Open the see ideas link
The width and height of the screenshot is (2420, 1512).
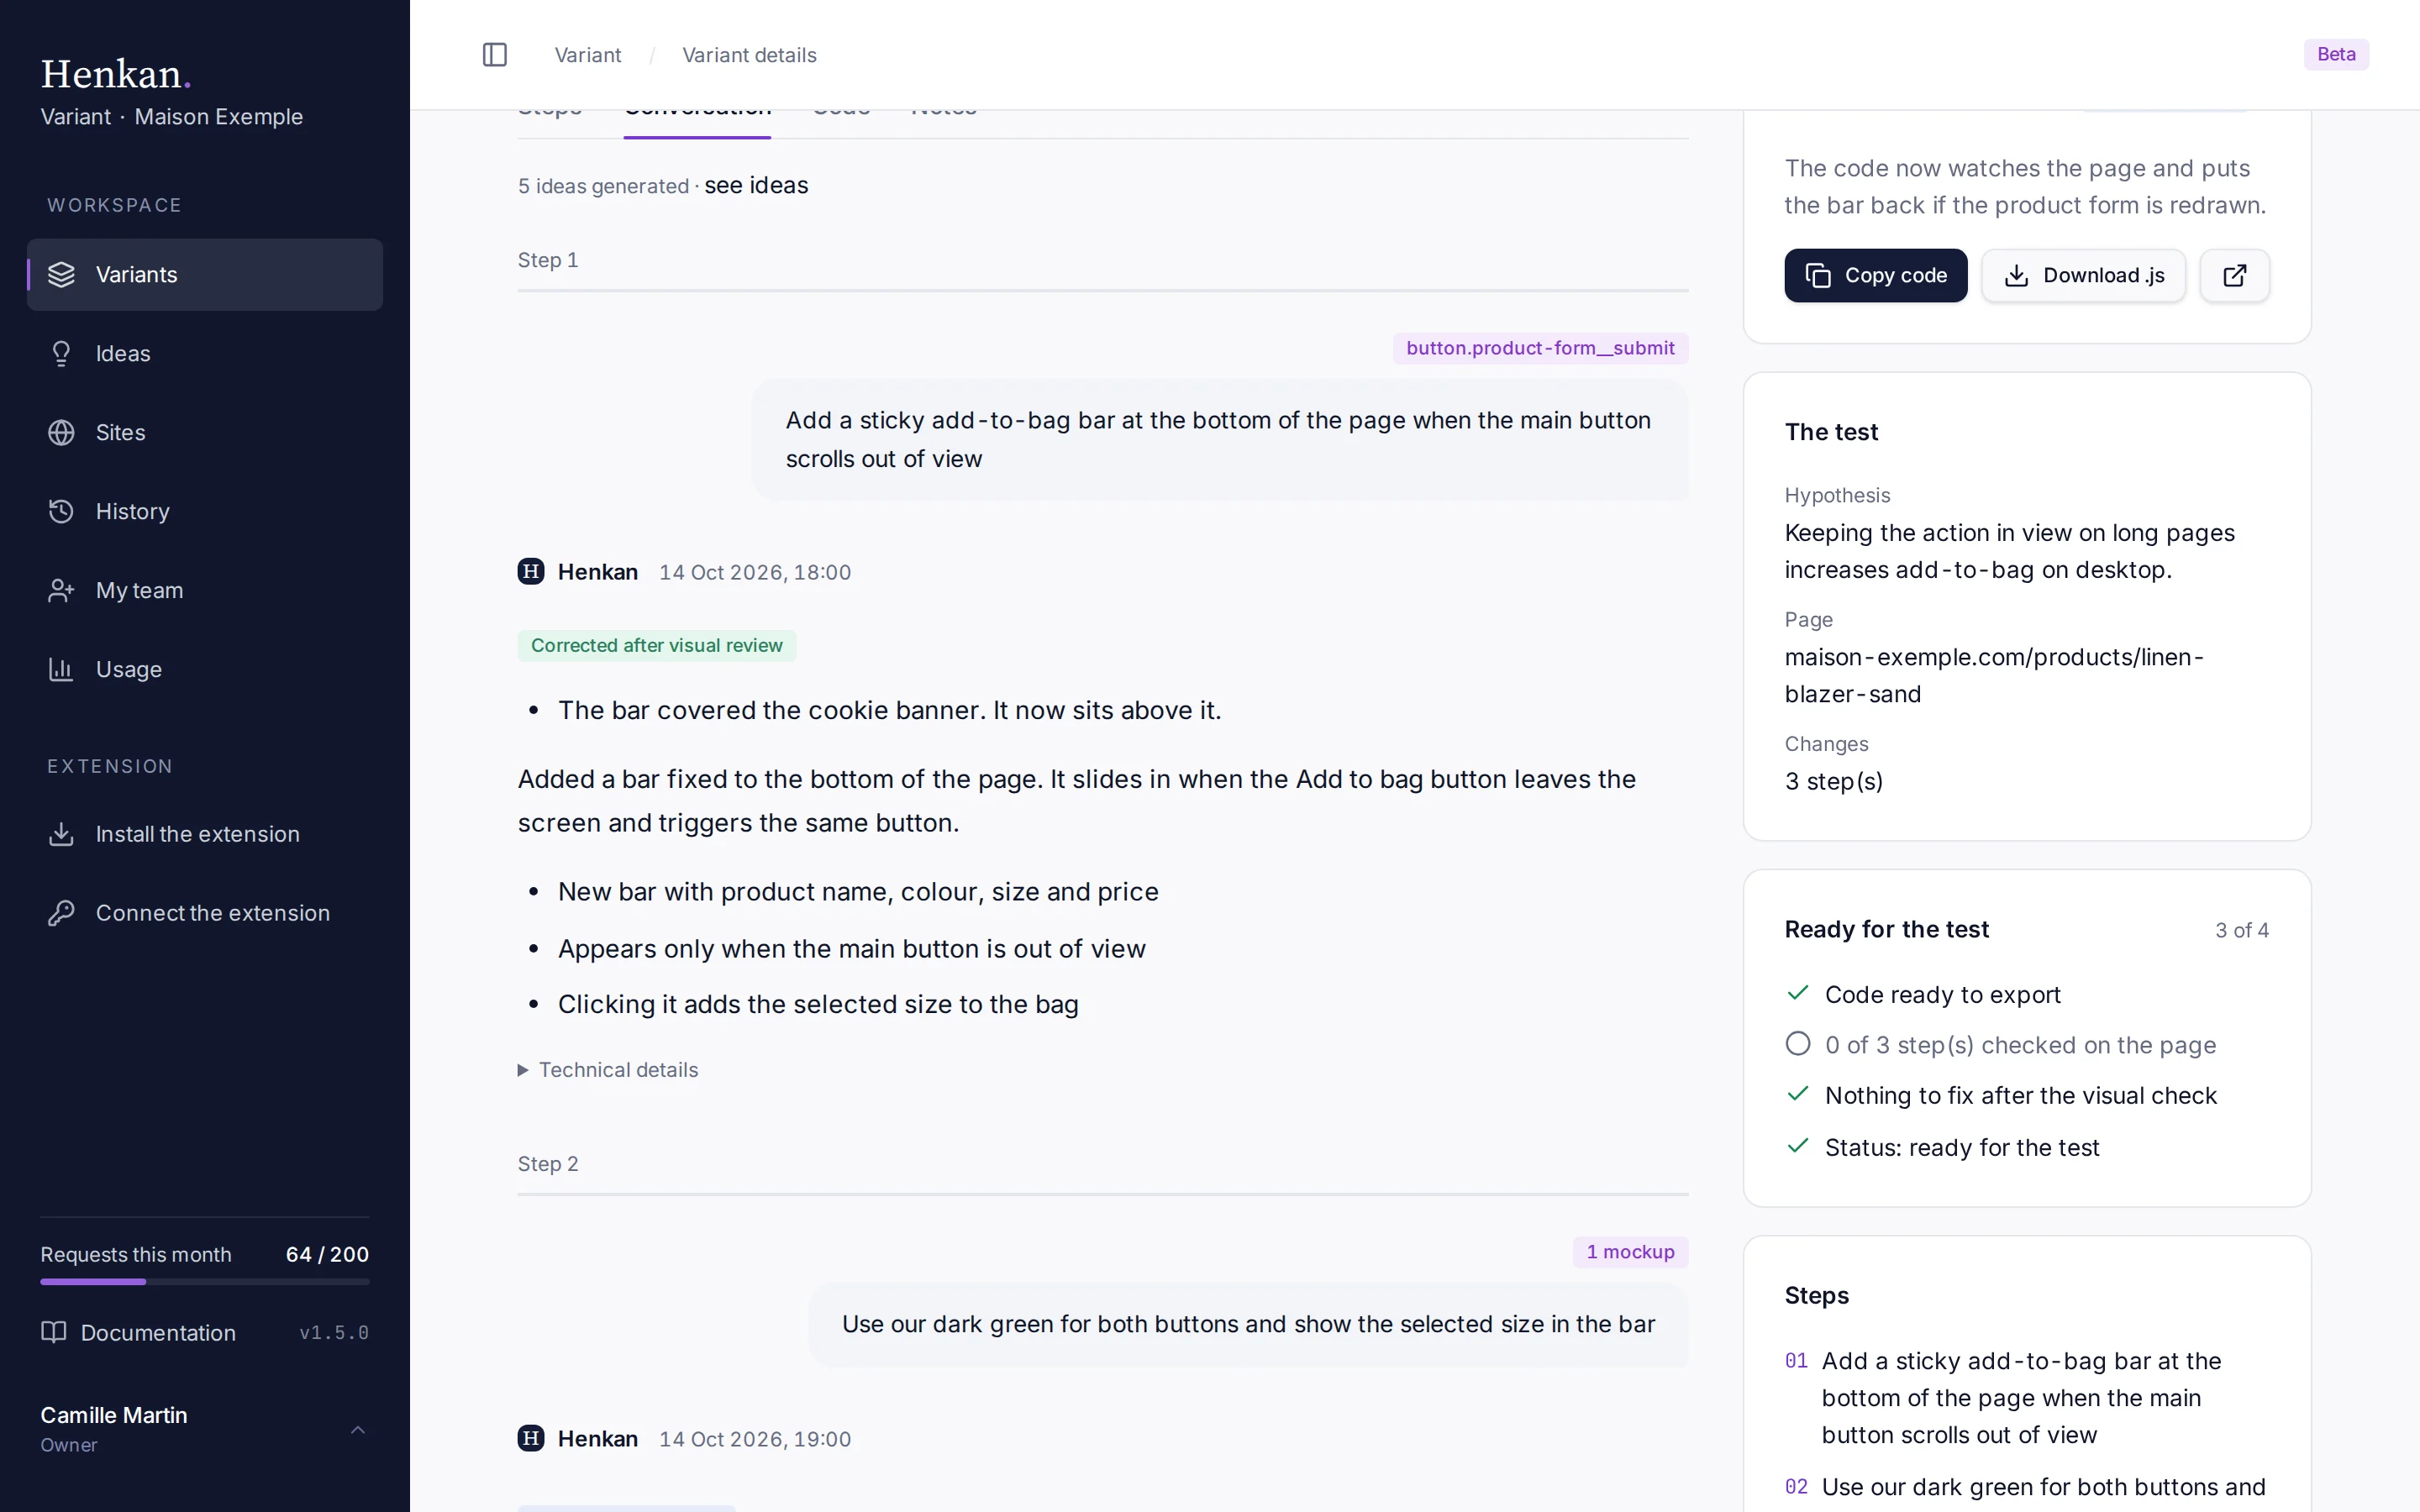click(x=756, y=185)
